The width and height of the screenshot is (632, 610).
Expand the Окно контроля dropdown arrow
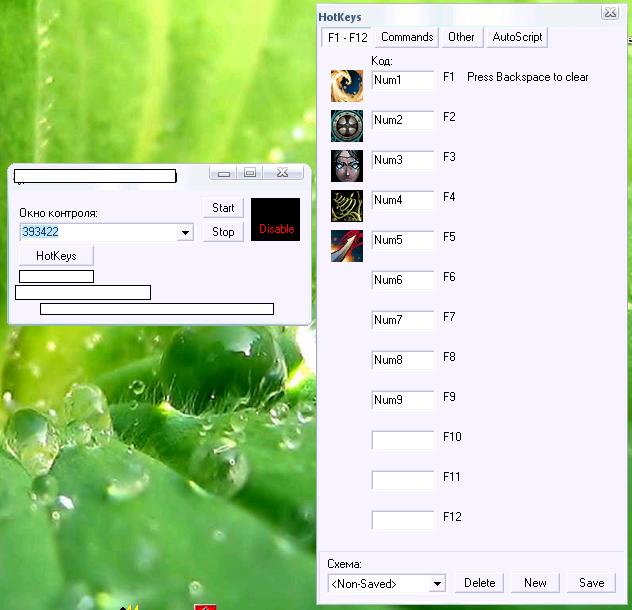point(185,233)
